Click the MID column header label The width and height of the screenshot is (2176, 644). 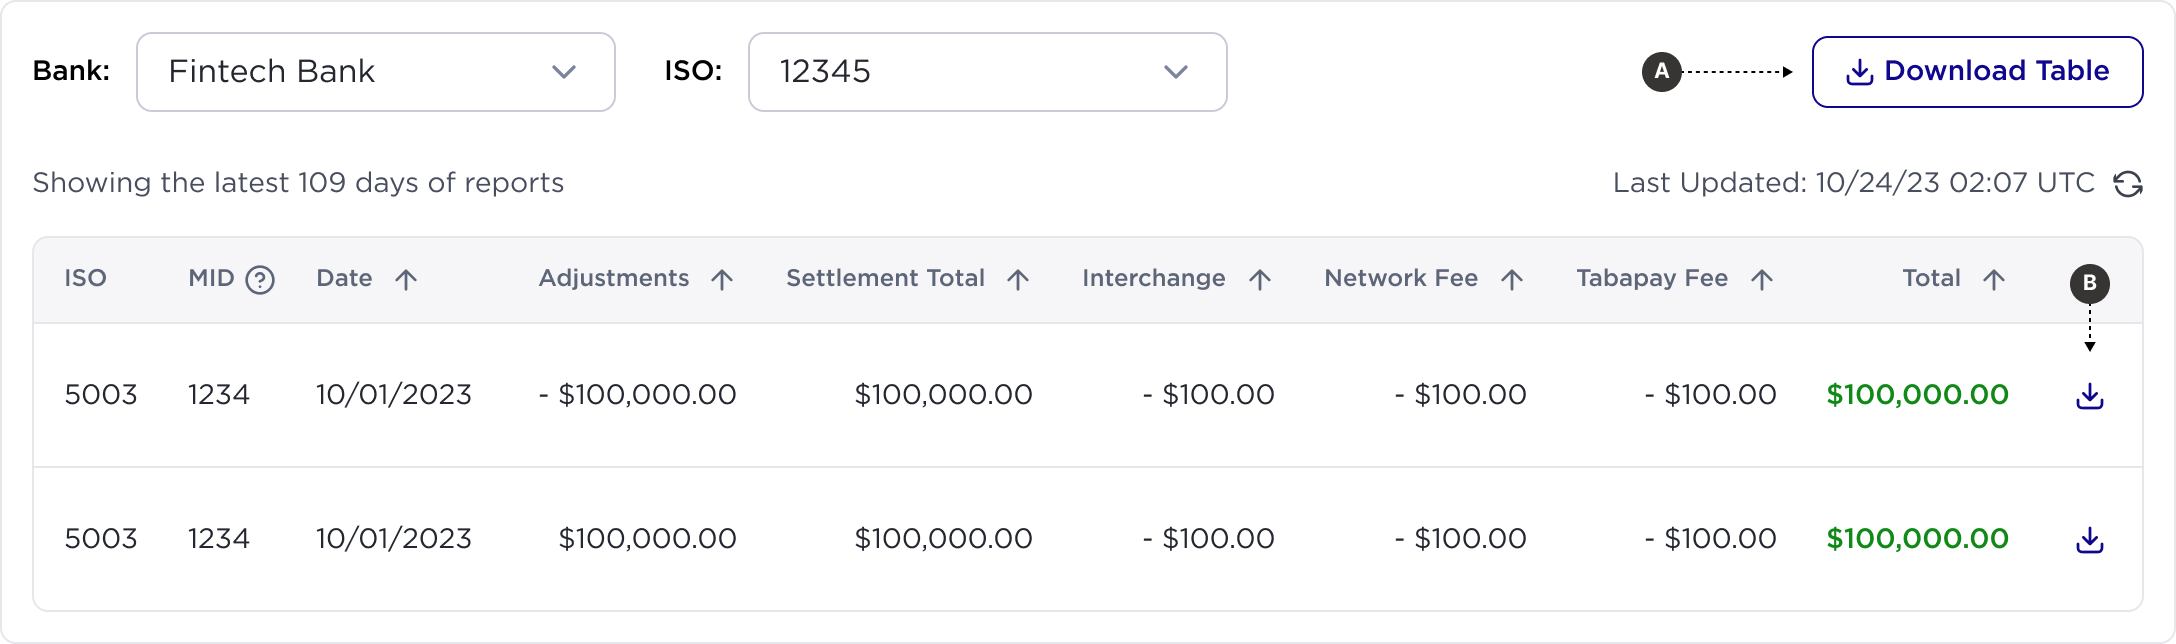click(211, 278)
